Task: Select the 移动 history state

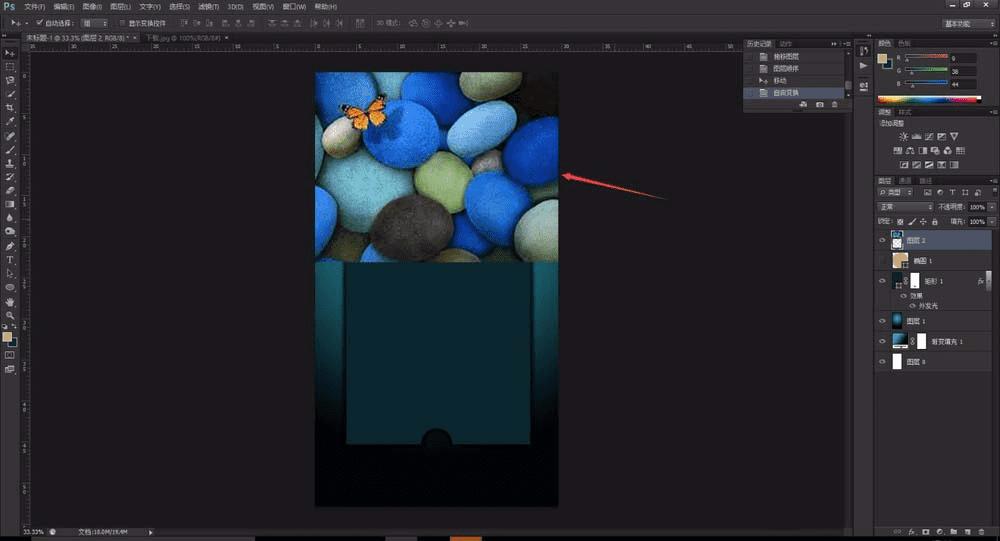Action: pyautogui.click(x=782, y=80)
